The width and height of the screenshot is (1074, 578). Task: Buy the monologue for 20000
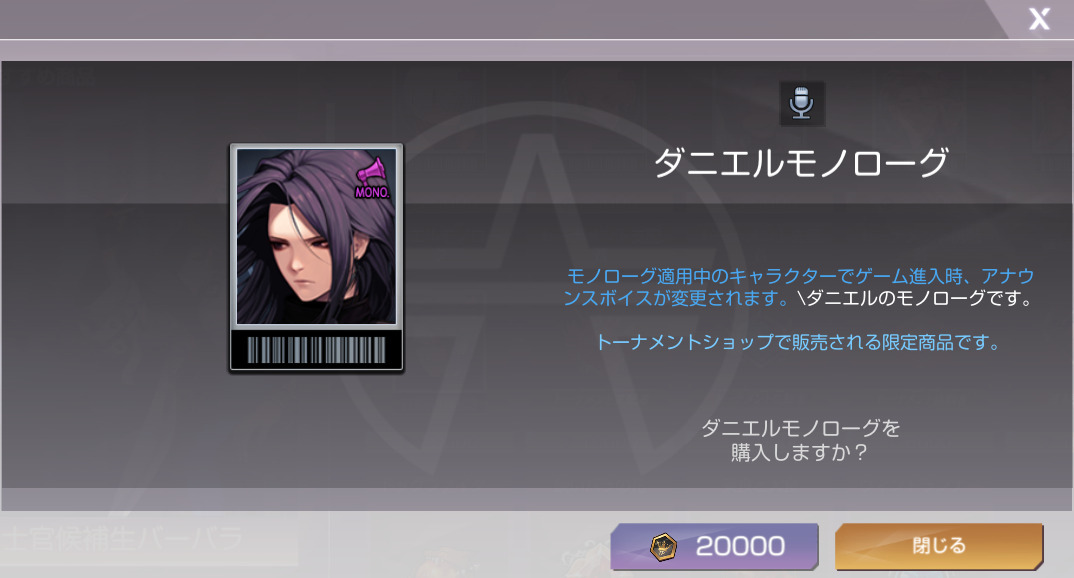click(714, 546)
